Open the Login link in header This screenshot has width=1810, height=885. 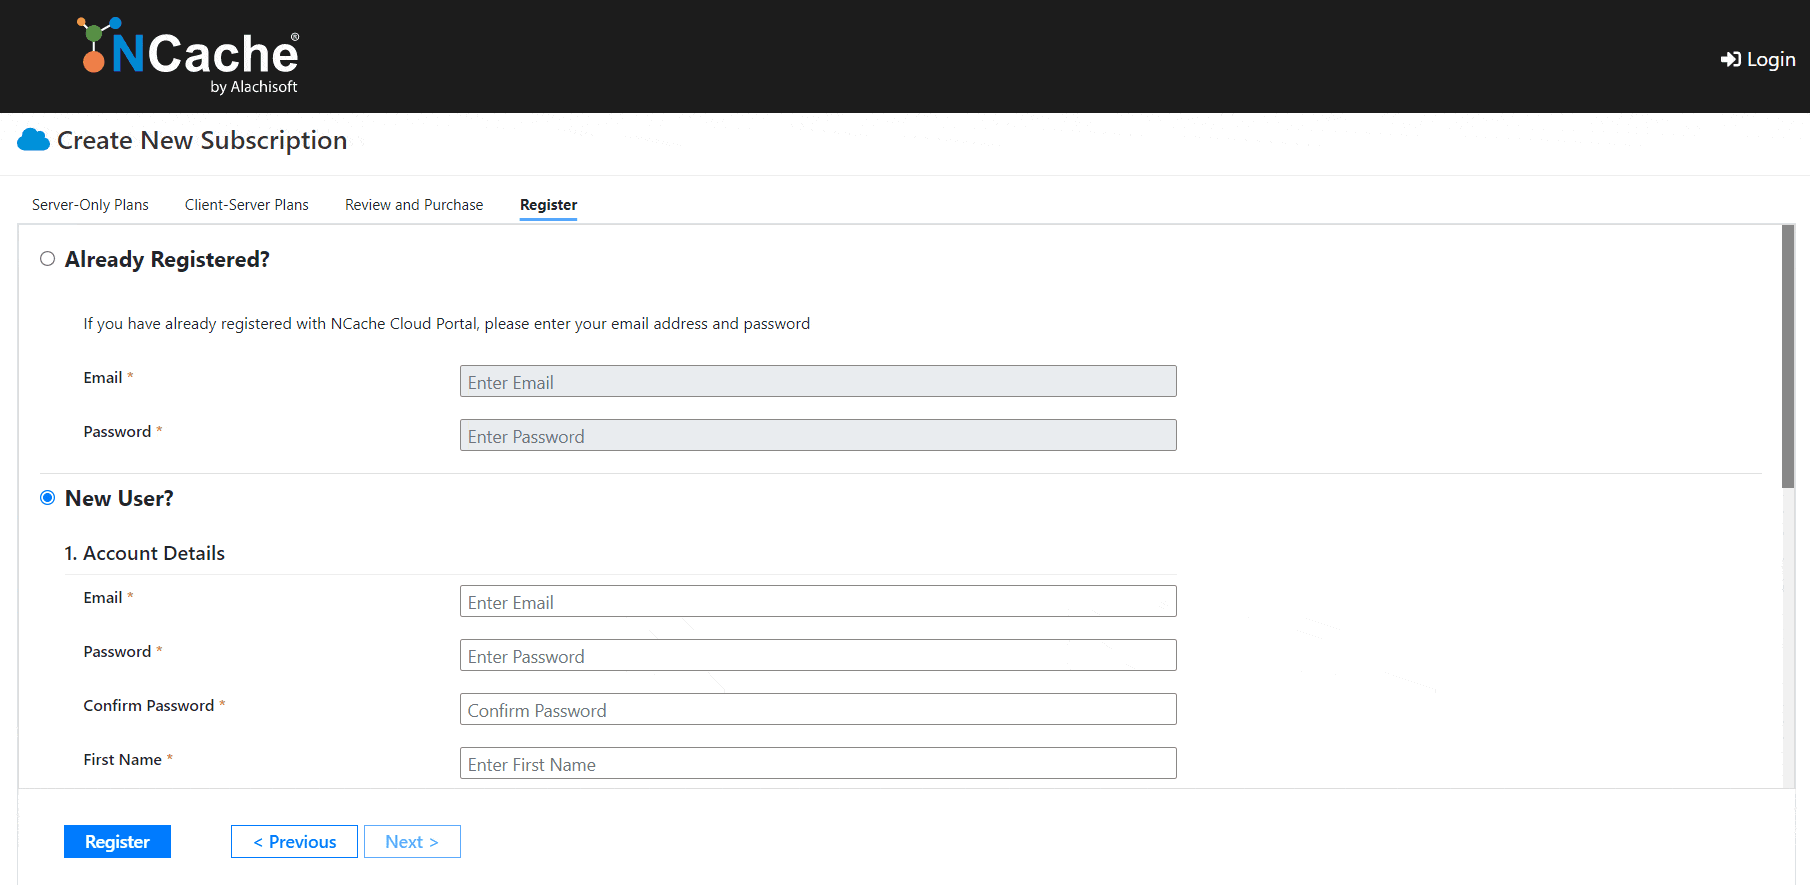[x=1758, y=59]
